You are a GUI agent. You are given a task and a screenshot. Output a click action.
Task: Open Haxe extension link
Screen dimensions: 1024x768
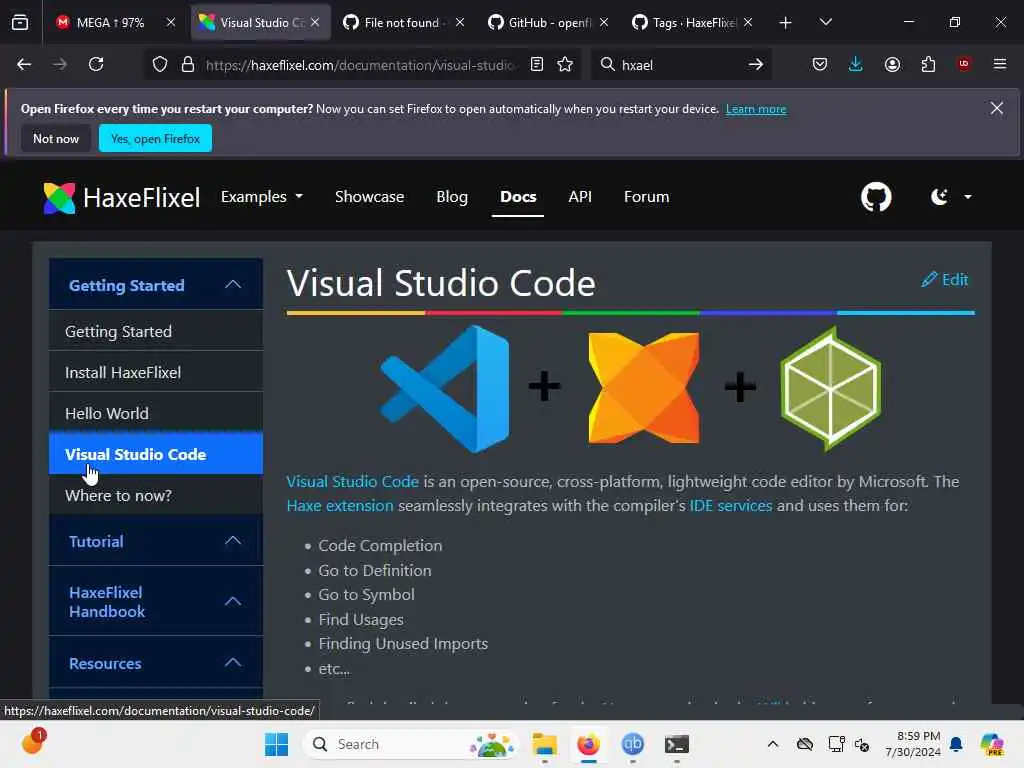(x=340, y=505)
